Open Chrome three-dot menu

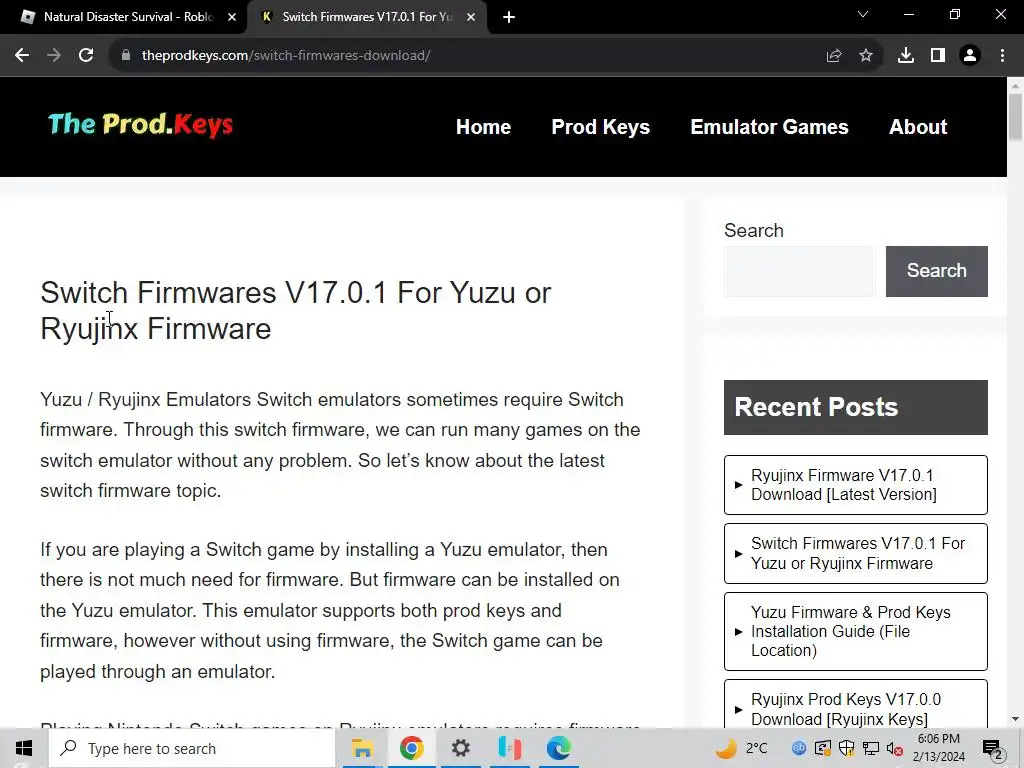(1002, 56)
